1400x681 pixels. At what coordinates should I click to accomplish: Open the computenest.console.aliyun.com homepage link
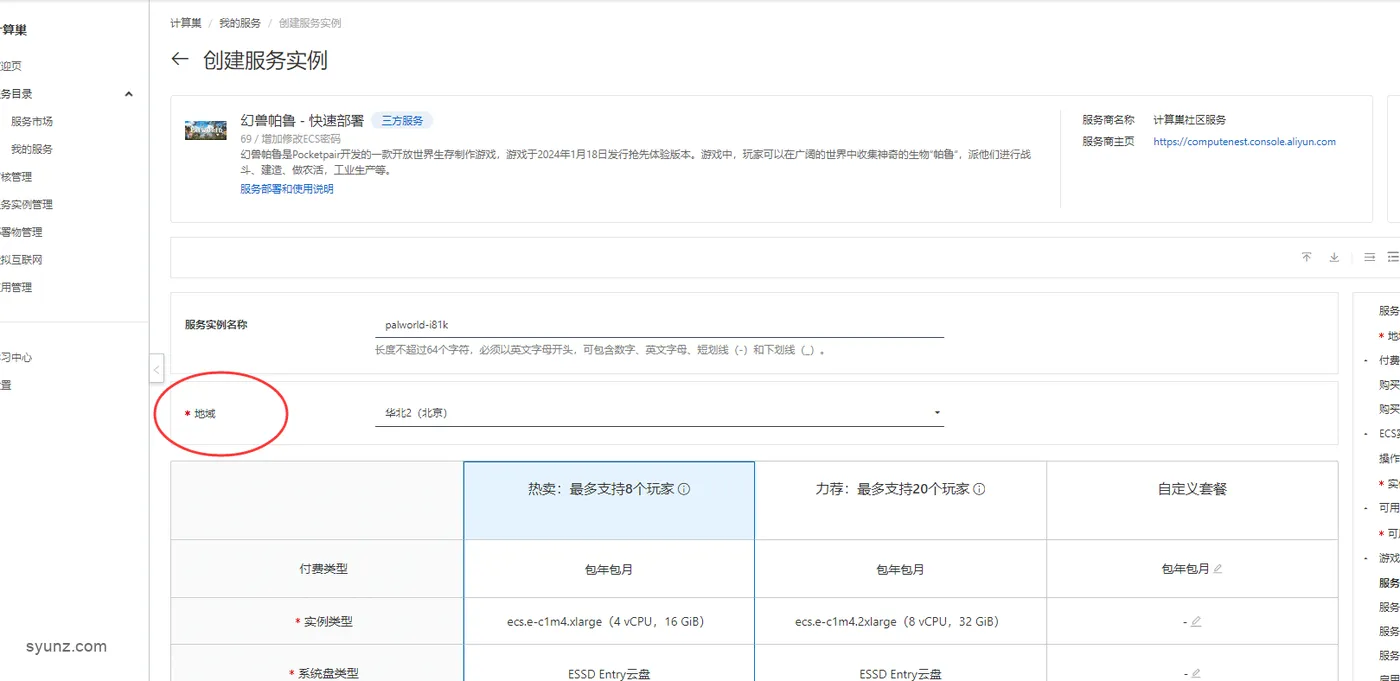pyautogui.click(x=1244, y=142)
